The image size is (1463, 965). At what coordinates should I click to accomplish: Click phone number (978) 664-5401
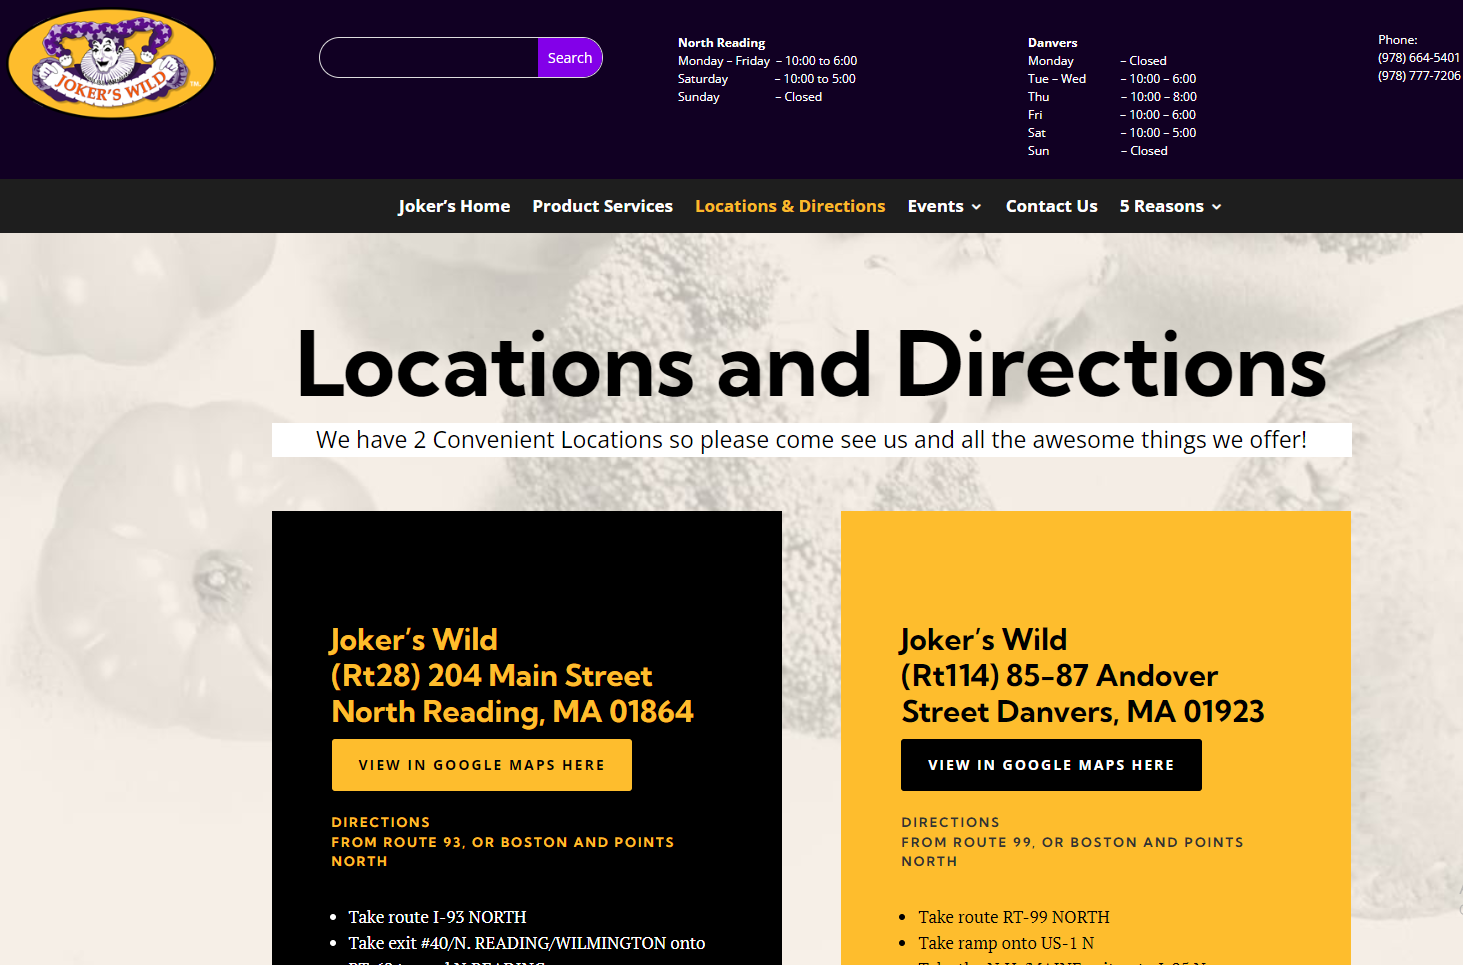tap(1419, 58)
